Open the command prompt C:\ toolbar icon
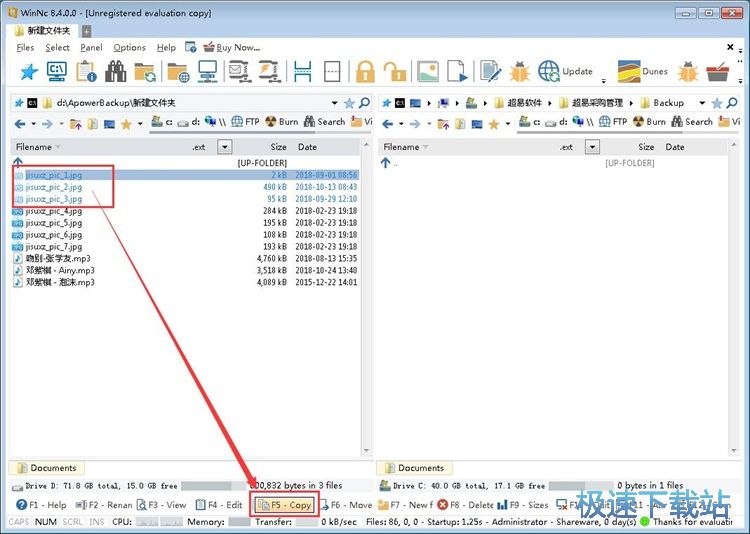The image size is (750, 534). click(57, 72)
